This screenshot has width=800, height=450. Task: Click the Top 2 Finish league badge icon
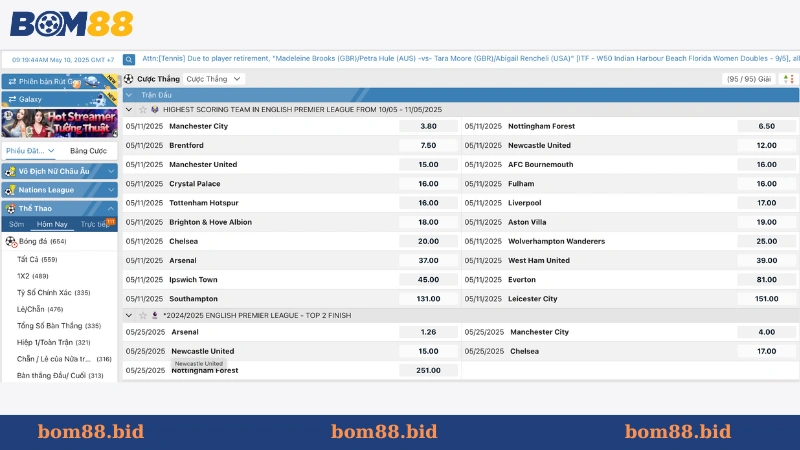(155, 315)
